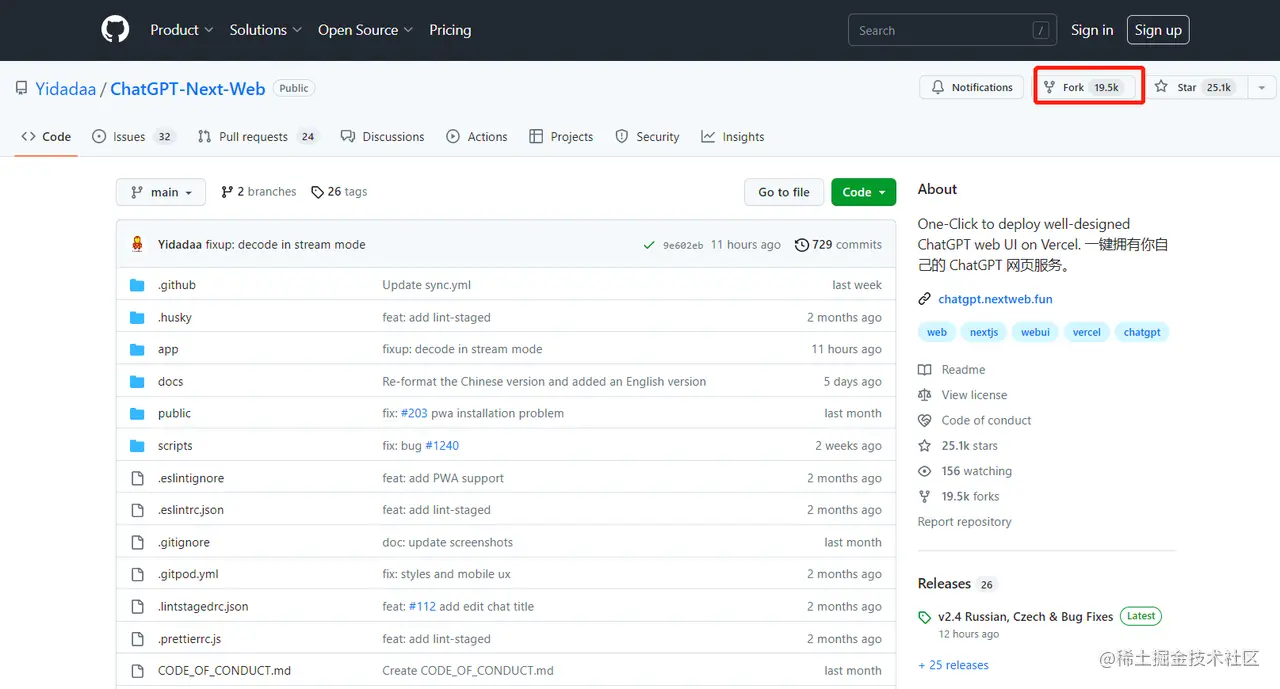Viewport: 1280px width, 689px height.
Task: Open the Discussions tab
Action: (x=382, y=136)
